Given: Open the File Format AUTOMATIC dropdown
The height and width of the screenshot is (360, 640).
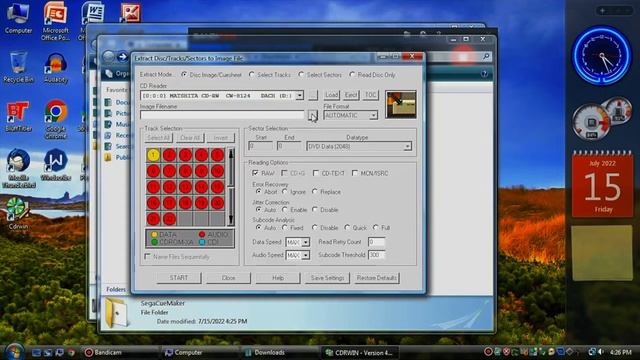Looking at the screenshot, I should click(x=373, y=116).
